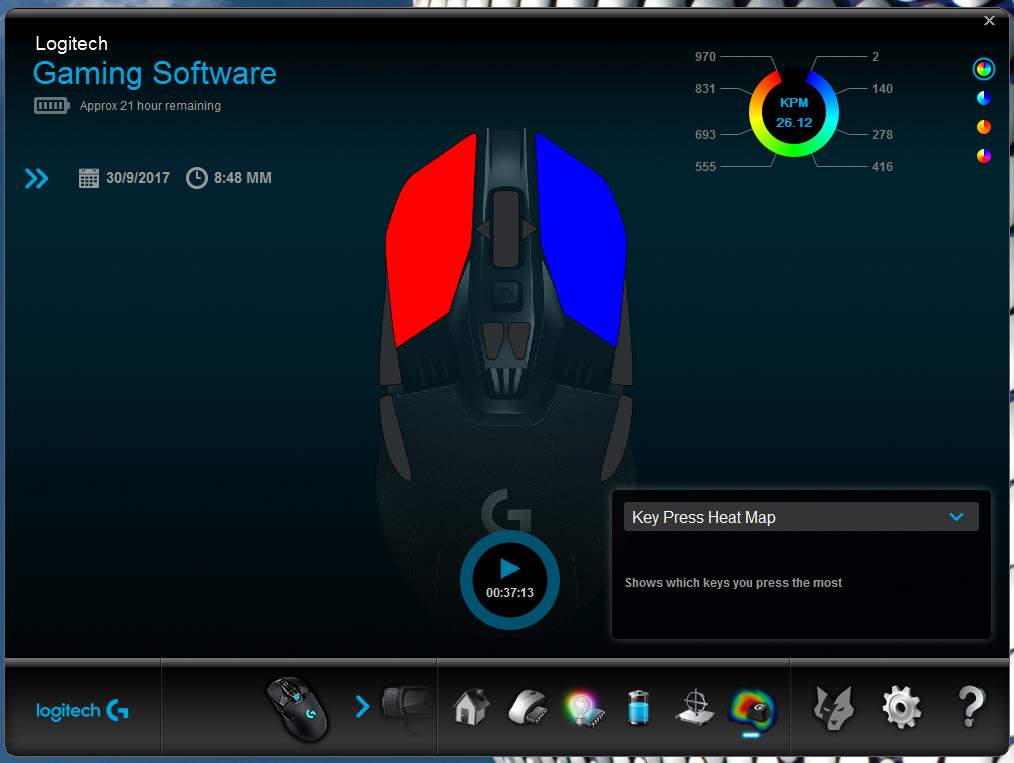
Task: Select the multicolor bottom scheme circle
Action: click(984, 156)
